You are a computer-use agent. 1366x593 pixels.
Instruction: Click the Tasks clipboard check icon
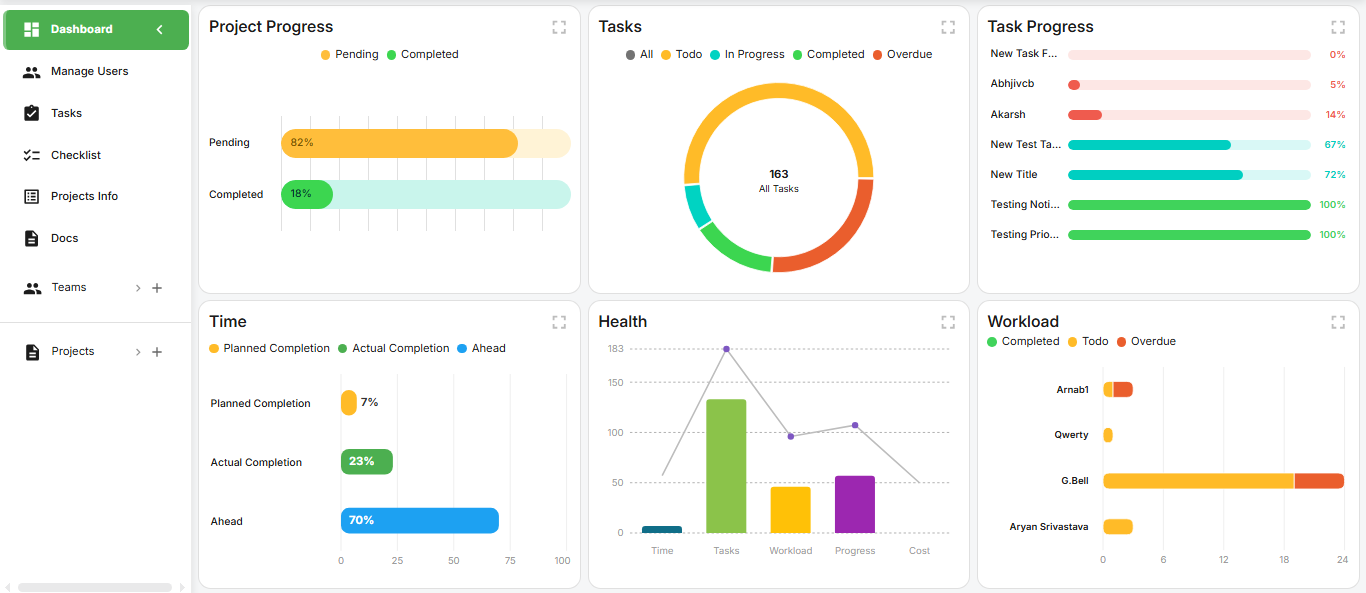point(32,113)
